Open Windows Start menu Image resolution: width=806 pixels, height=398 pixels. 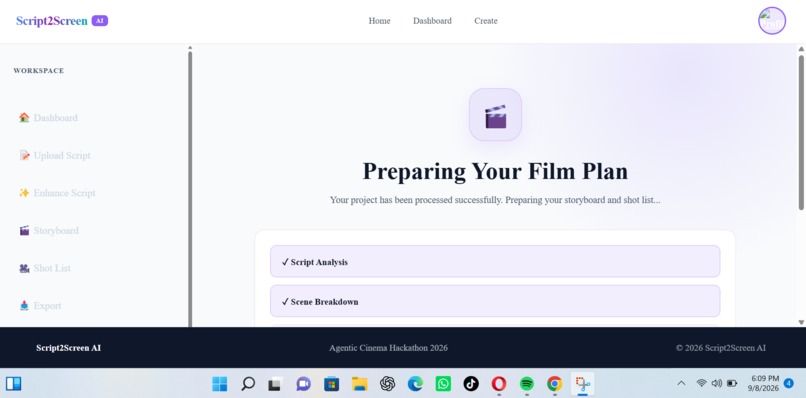click(219, 384)
